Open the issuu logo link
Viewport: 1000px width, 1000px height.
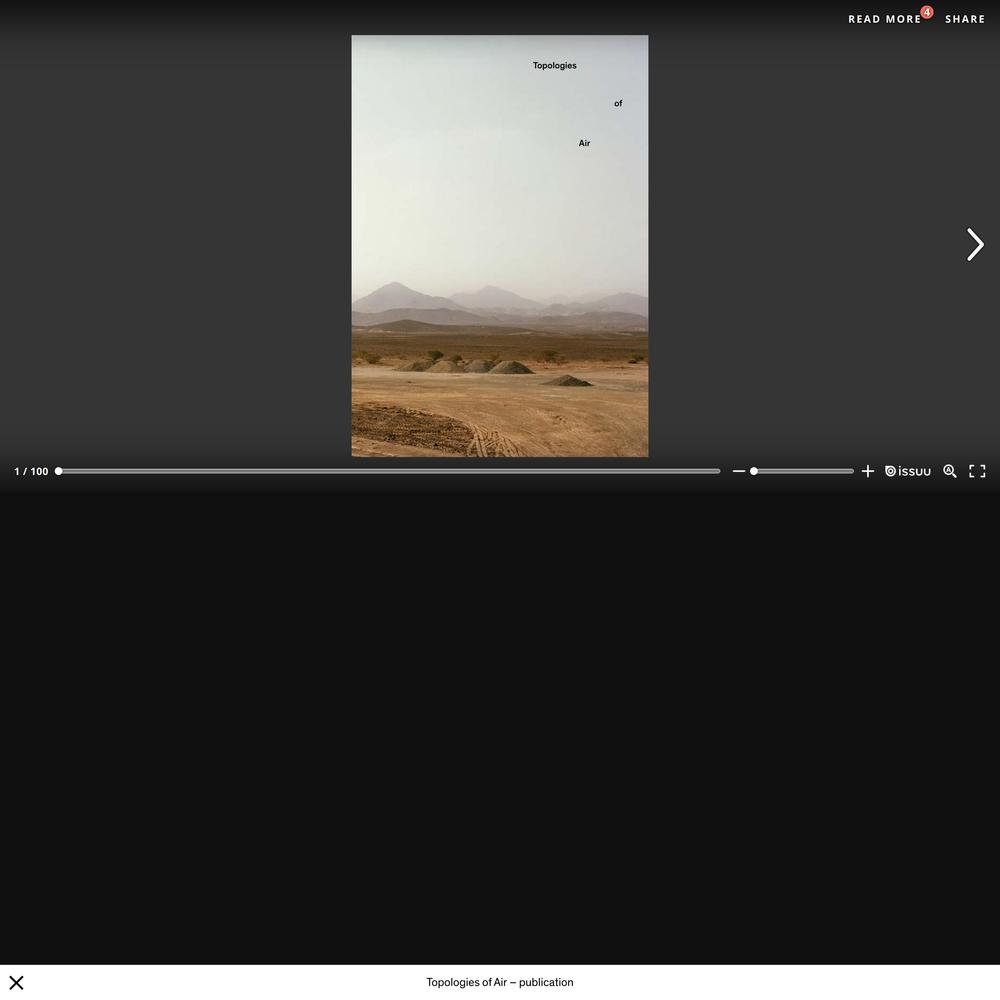pos(908,471)
